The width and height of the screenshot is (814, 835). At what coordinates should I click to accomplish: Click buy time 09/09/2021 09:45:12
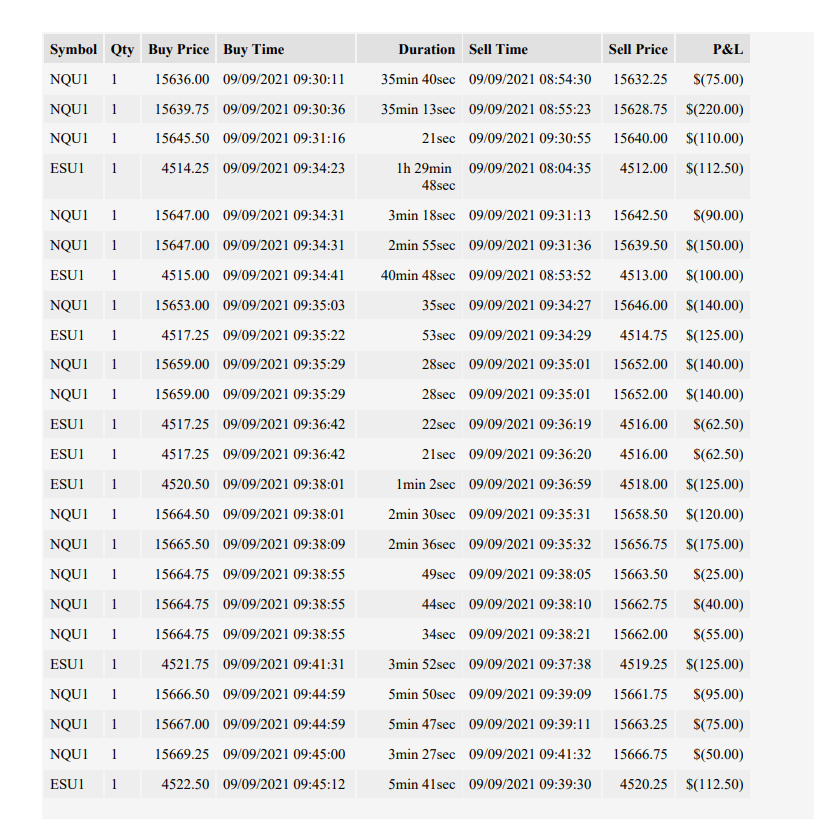(286, 784)
